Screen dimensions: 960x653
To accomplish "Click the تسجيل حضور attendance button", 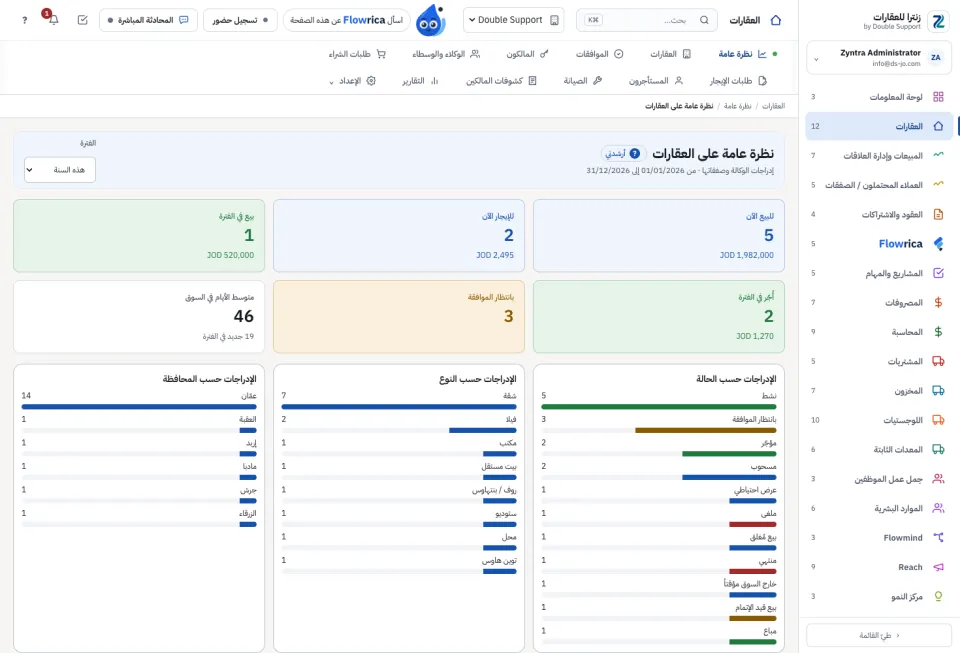I will point(240,20).
